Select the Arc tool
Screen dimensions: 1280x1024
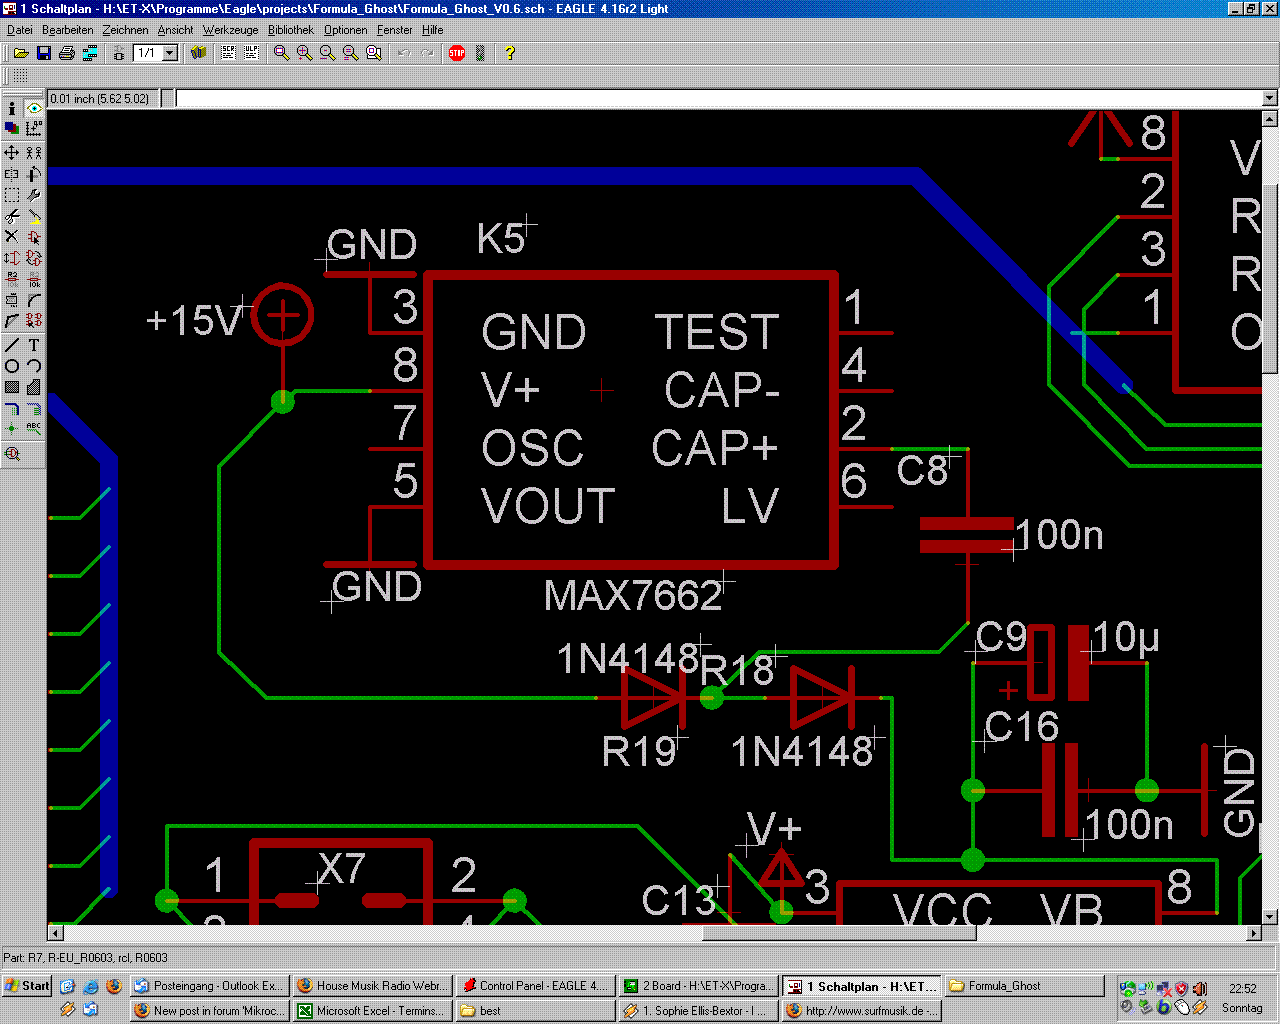(34, 366)
